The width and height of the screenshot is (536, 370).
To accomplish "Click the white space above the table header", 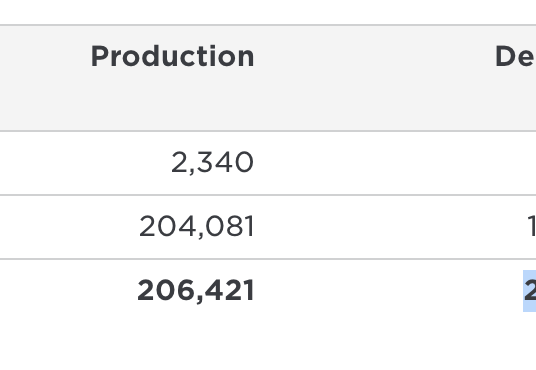I will point(268,12).
